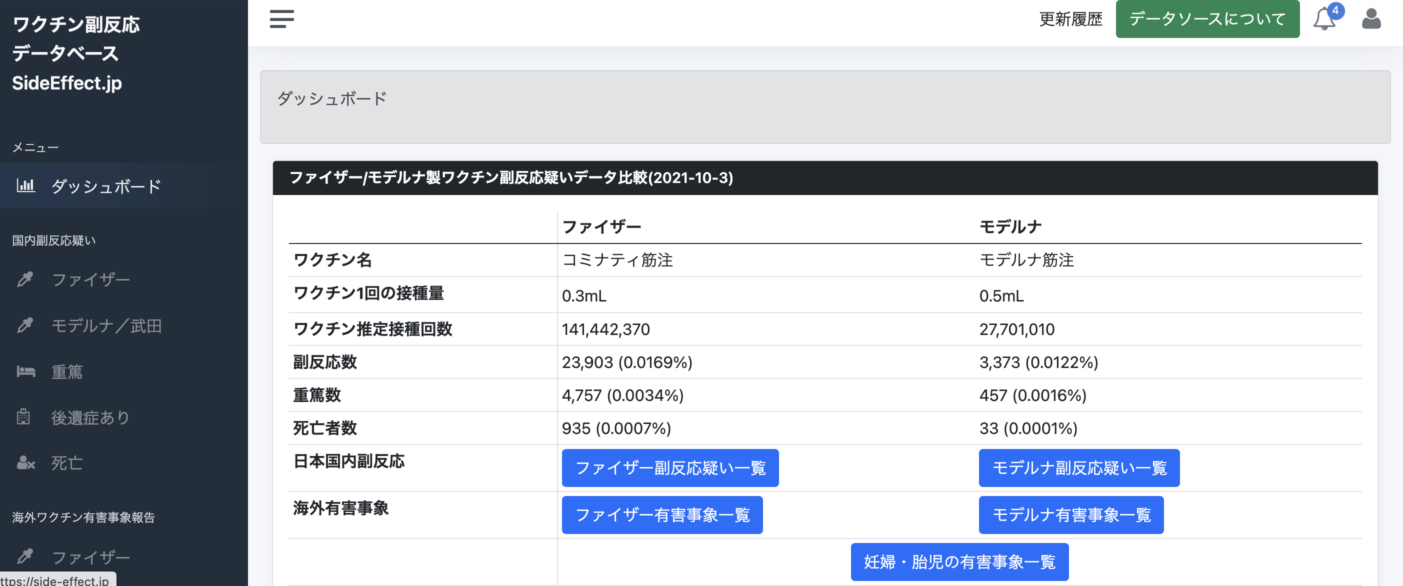
Task: Click the hamburger menu icon
Action: [282, 19]
